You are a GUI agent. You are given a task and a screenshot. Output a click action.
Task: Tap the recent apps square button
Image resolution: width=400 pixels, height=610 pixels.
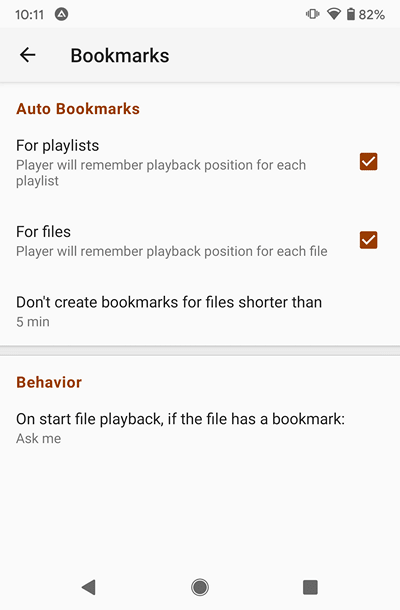point(310,587)
